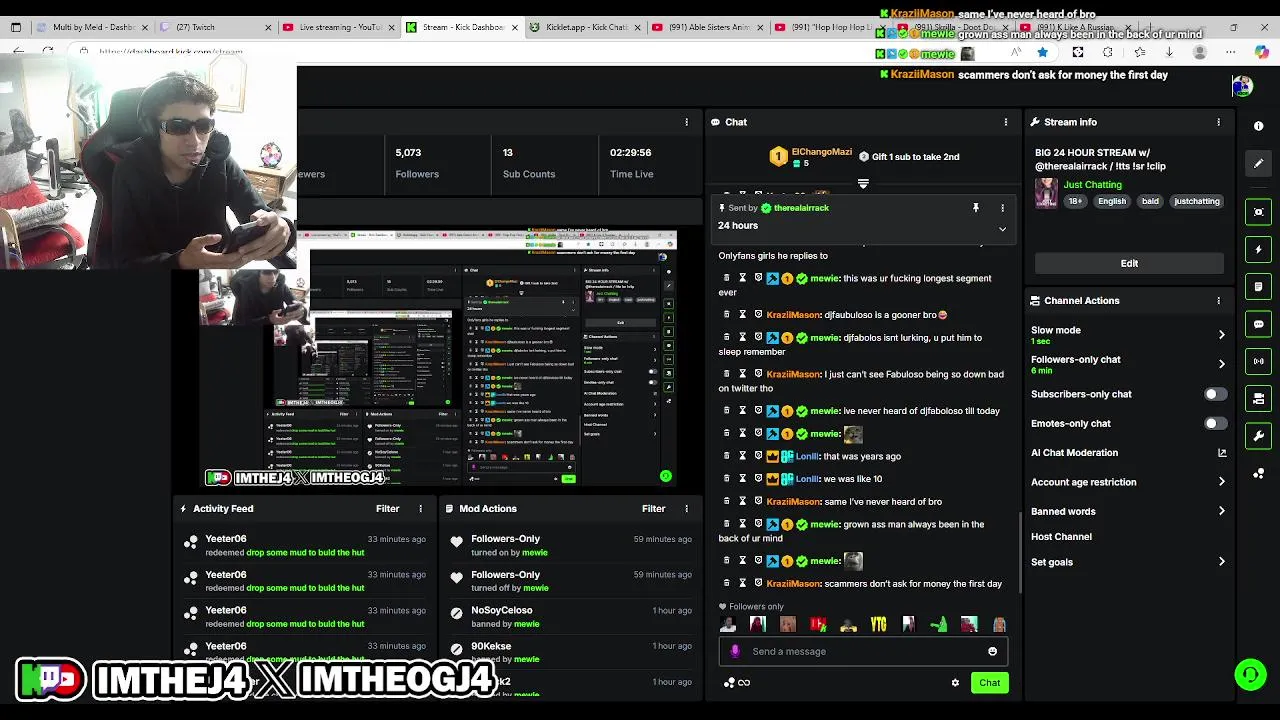Unpin the pinned 24 hours message

click(975, 208)
